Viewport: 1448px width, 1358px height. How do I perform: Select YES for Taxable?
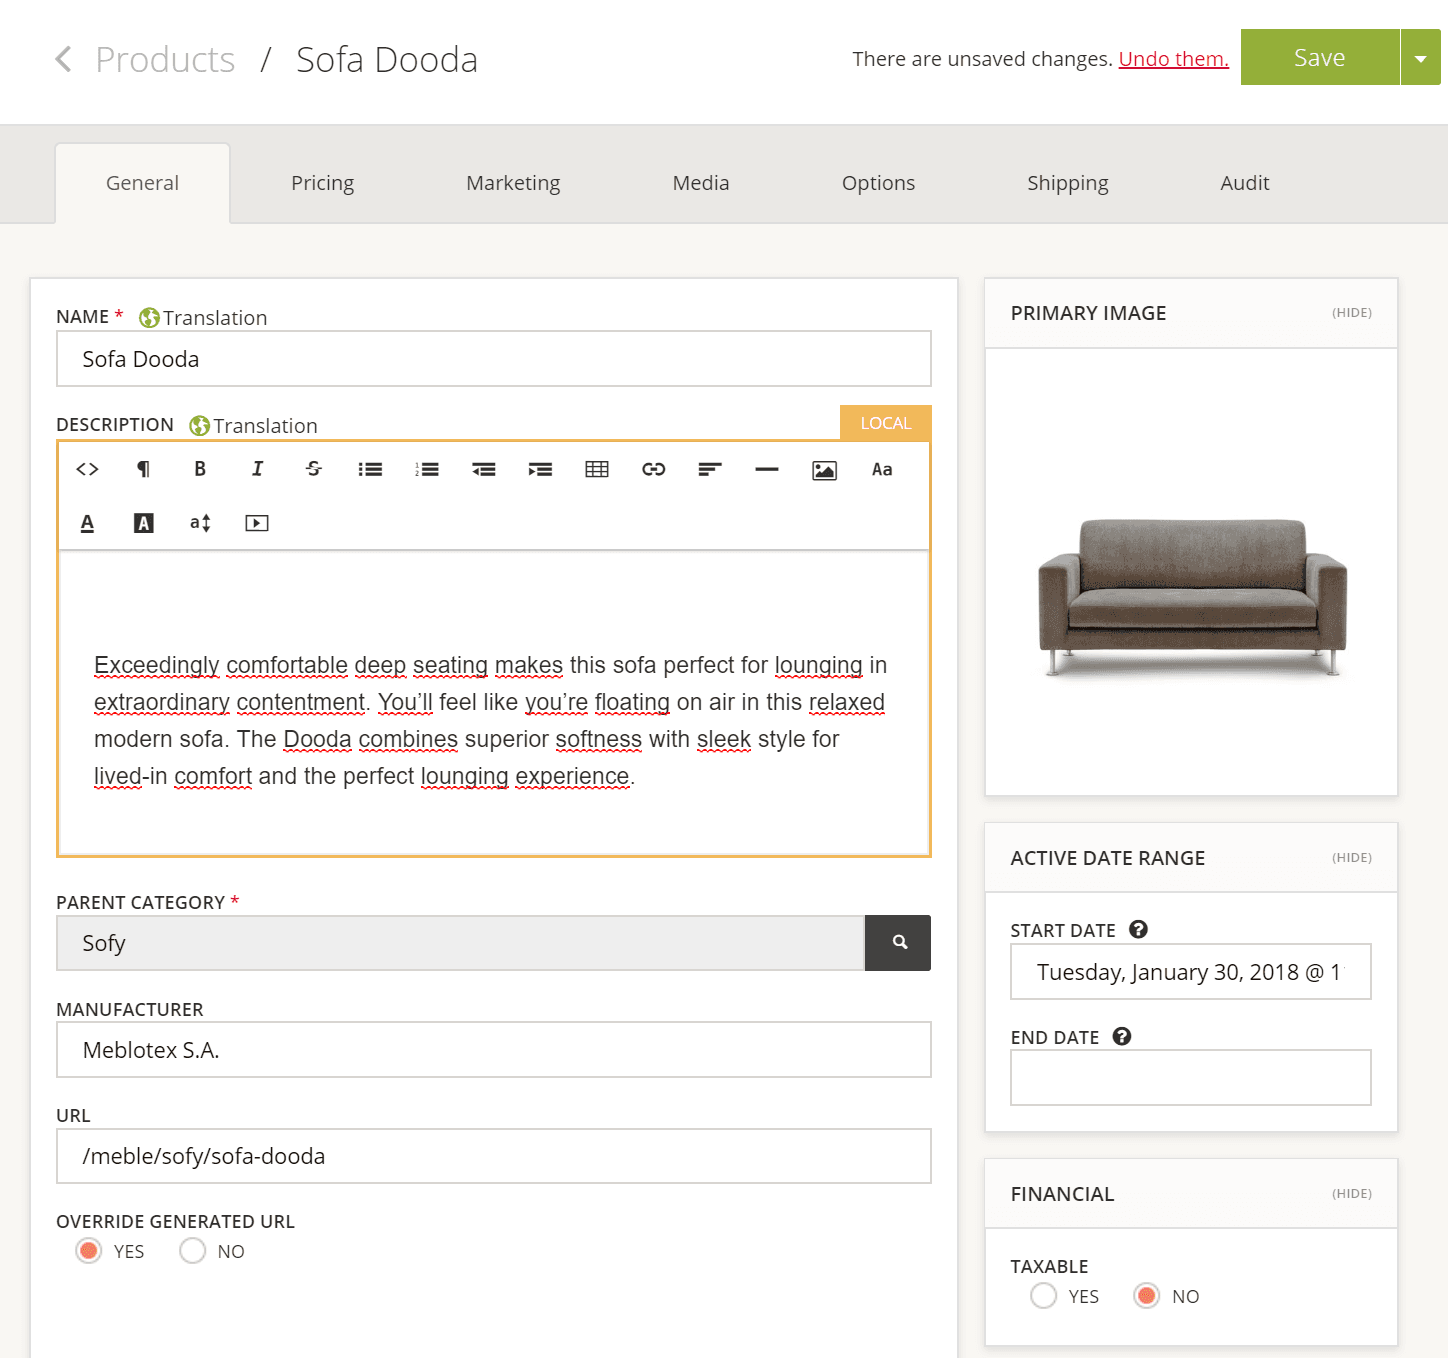pyautogui.click(x=1043, y=1296)
